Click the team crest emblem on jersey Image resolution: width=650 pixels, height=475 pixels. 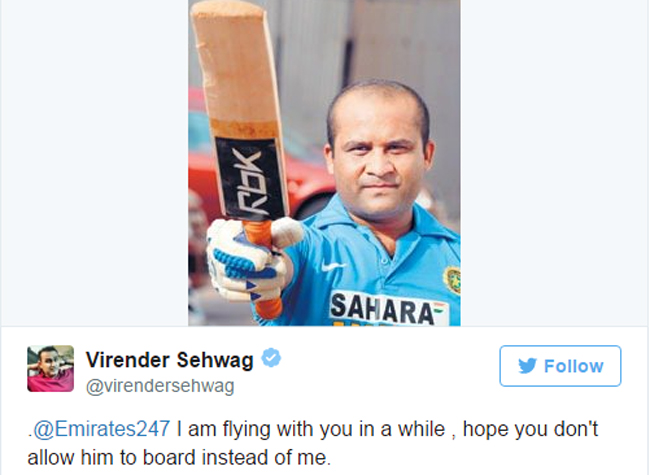pyautogui.click(x=452, y=280)
